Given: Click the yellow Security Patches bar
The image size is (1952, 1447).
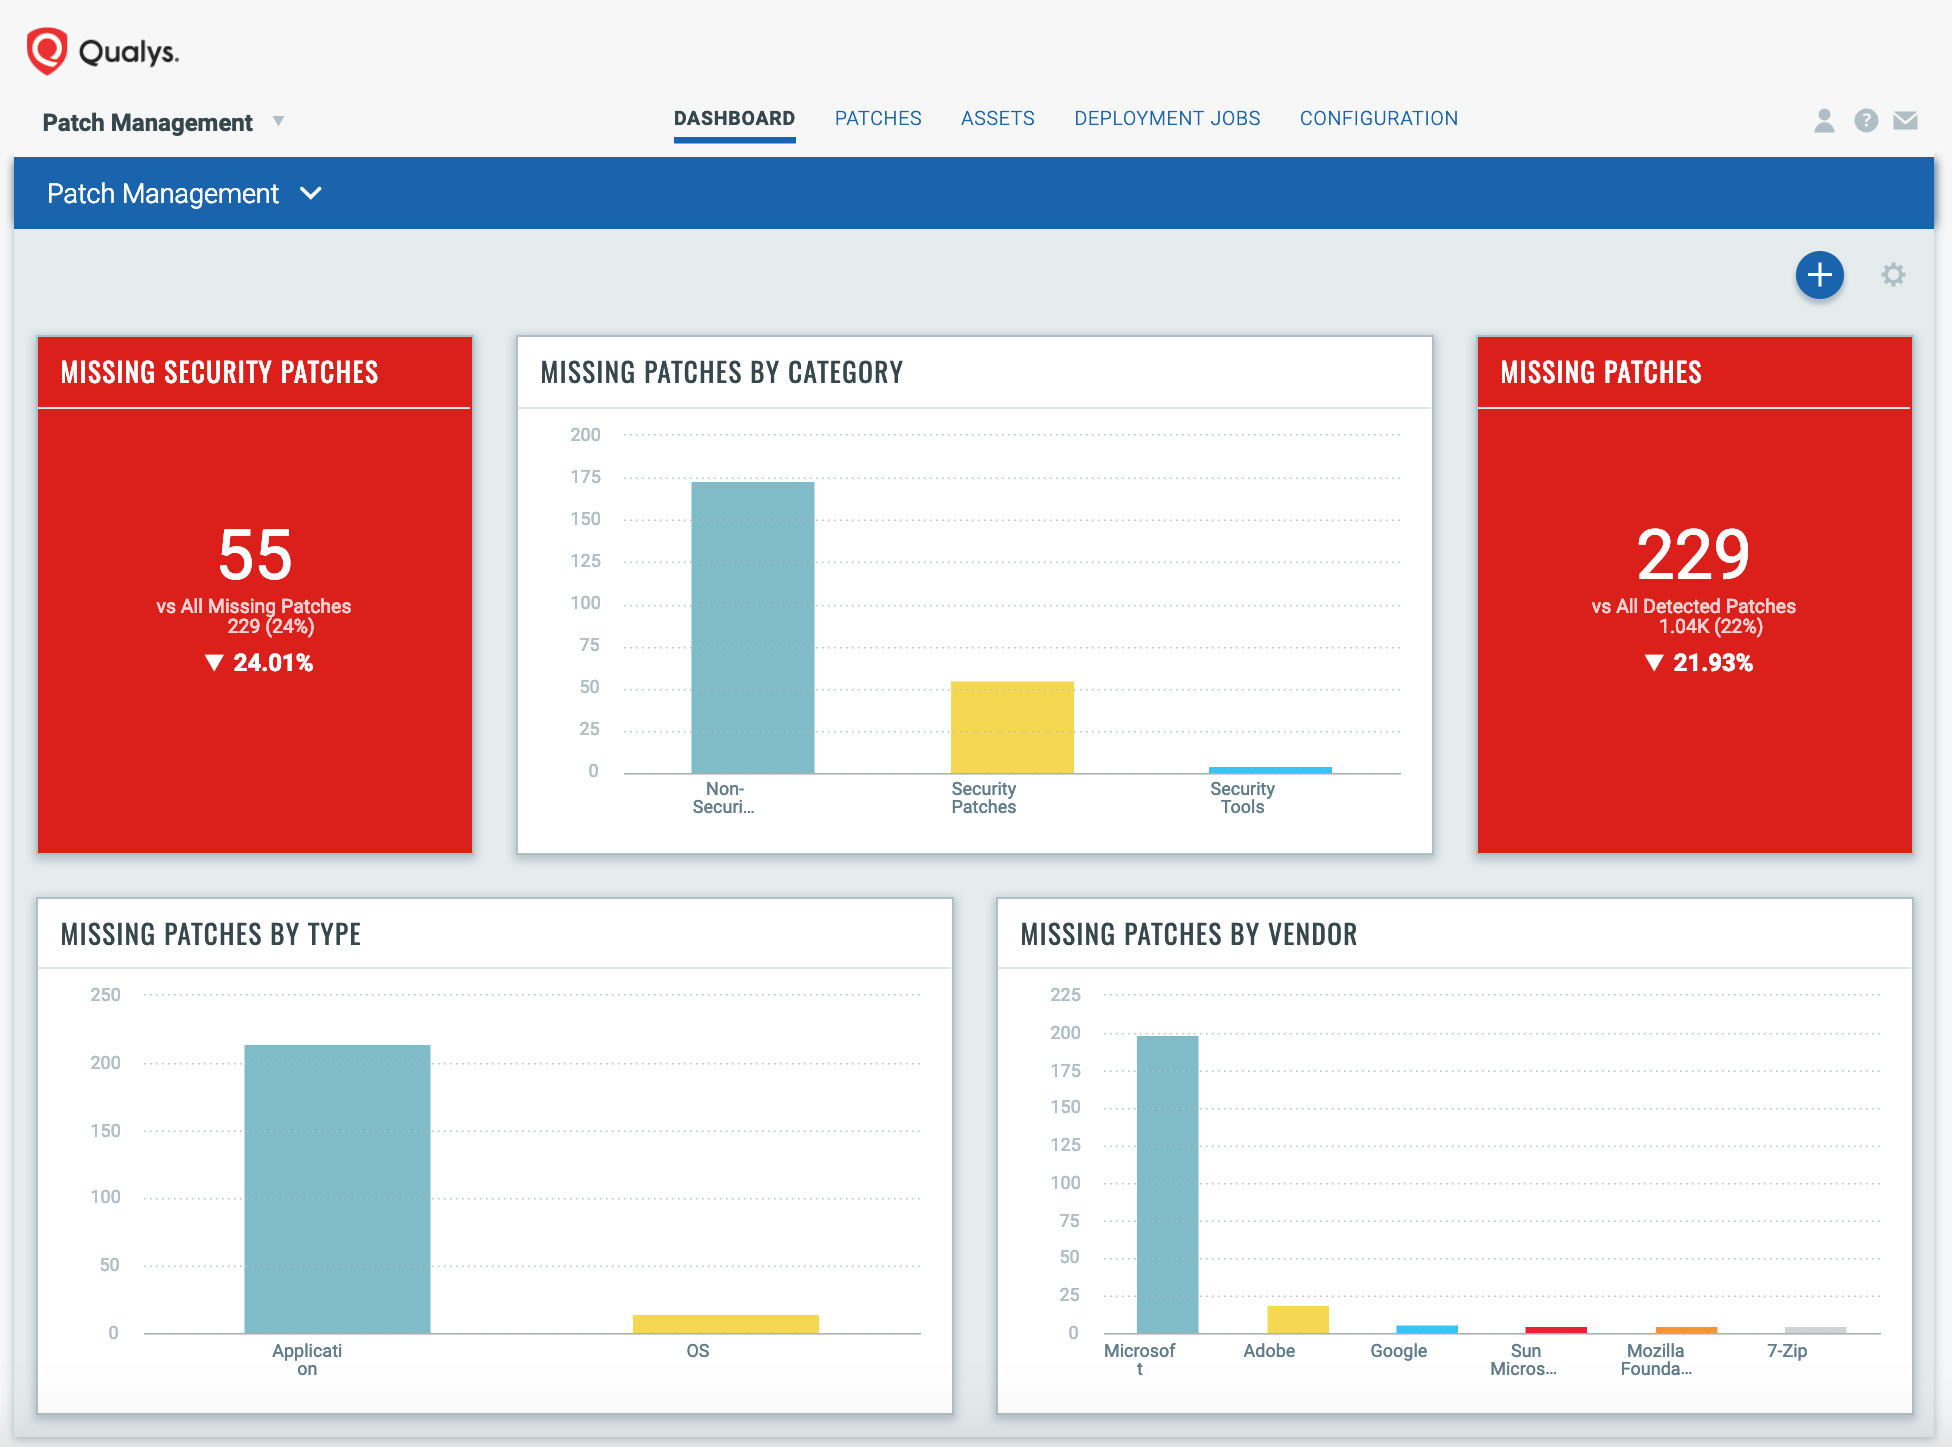Looking at the screenshot, I should (1011, 727).
